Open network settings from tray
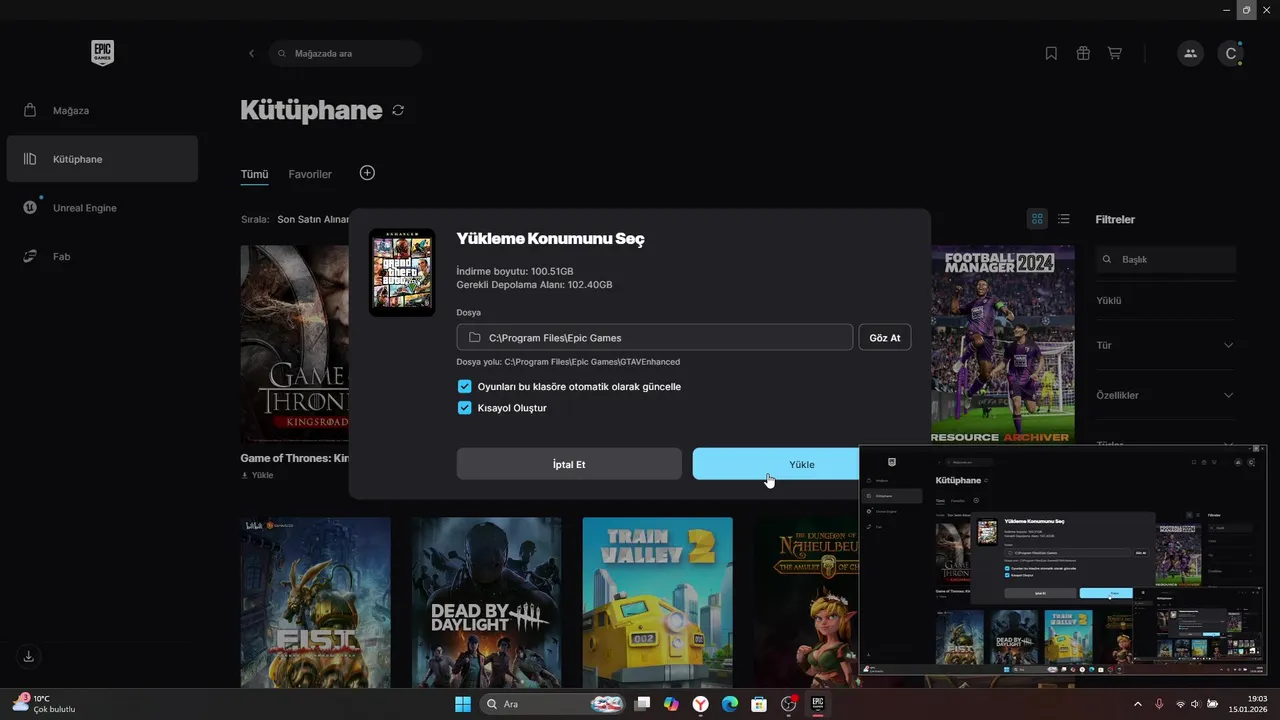The width and height of the screenshot is (1280, 720). 1181,704
